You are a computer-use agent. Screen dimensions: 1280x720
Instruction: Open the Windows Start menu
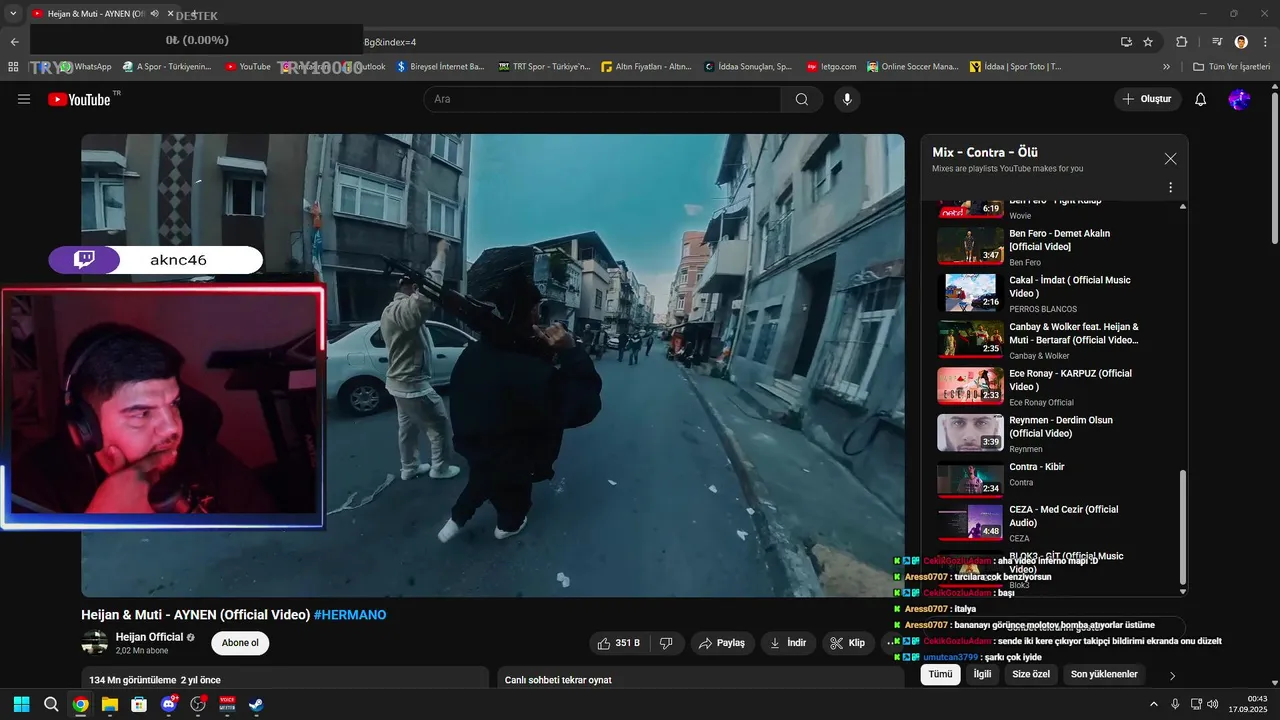point(22,704)
